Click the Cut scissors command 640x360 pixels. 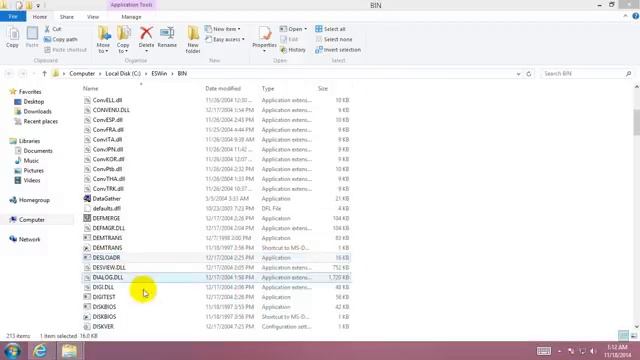tap(53, 29)
